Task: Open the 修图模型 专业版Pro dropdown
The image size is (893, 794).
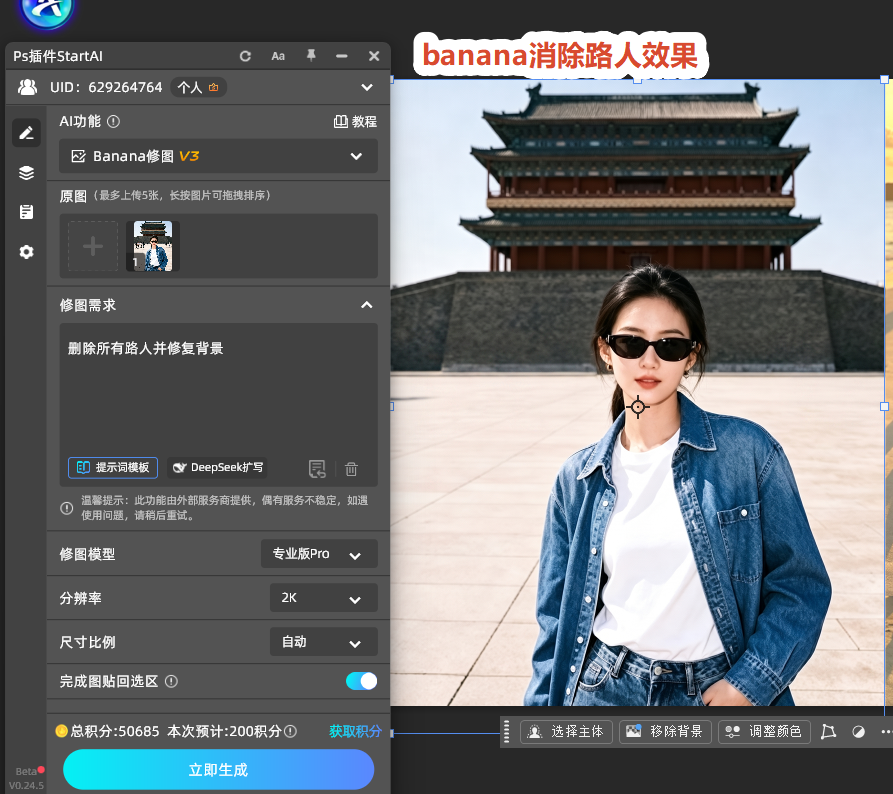Action: [319, 554]
